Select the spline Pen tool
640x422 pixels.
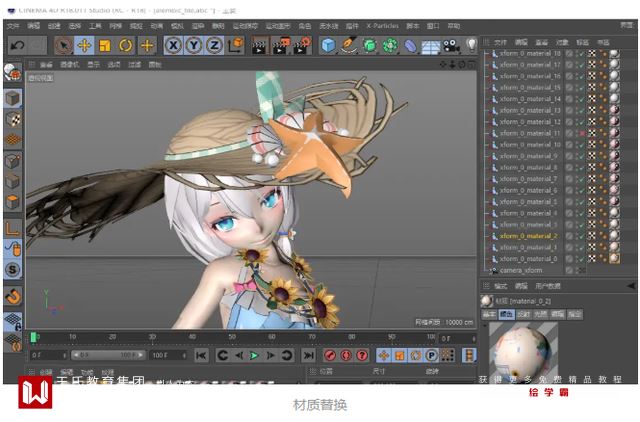tap(349, 45)
